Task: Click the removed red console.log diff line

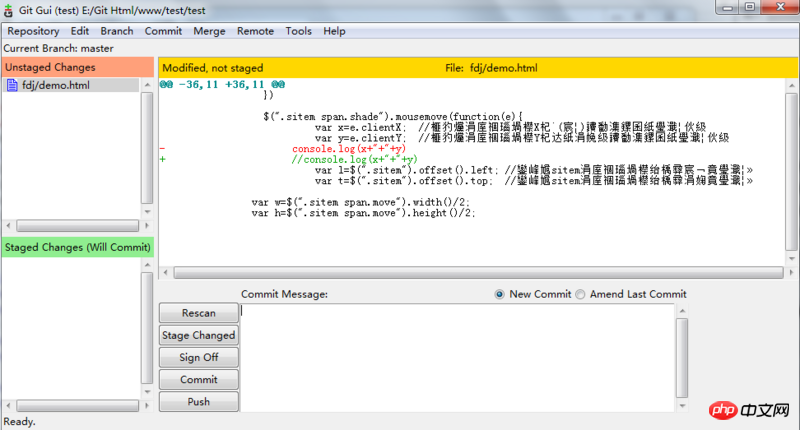Action: [x=349, y=148]
